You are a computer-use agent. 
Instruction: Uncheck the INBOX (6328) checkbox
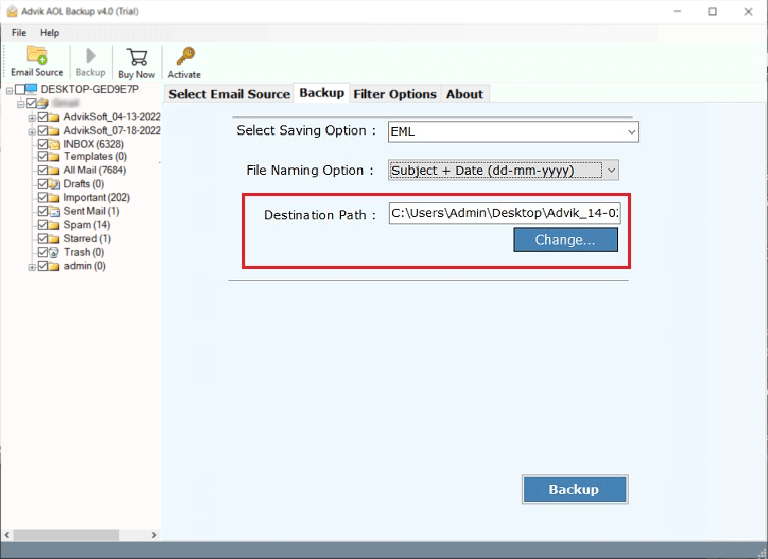pos(43,144)
